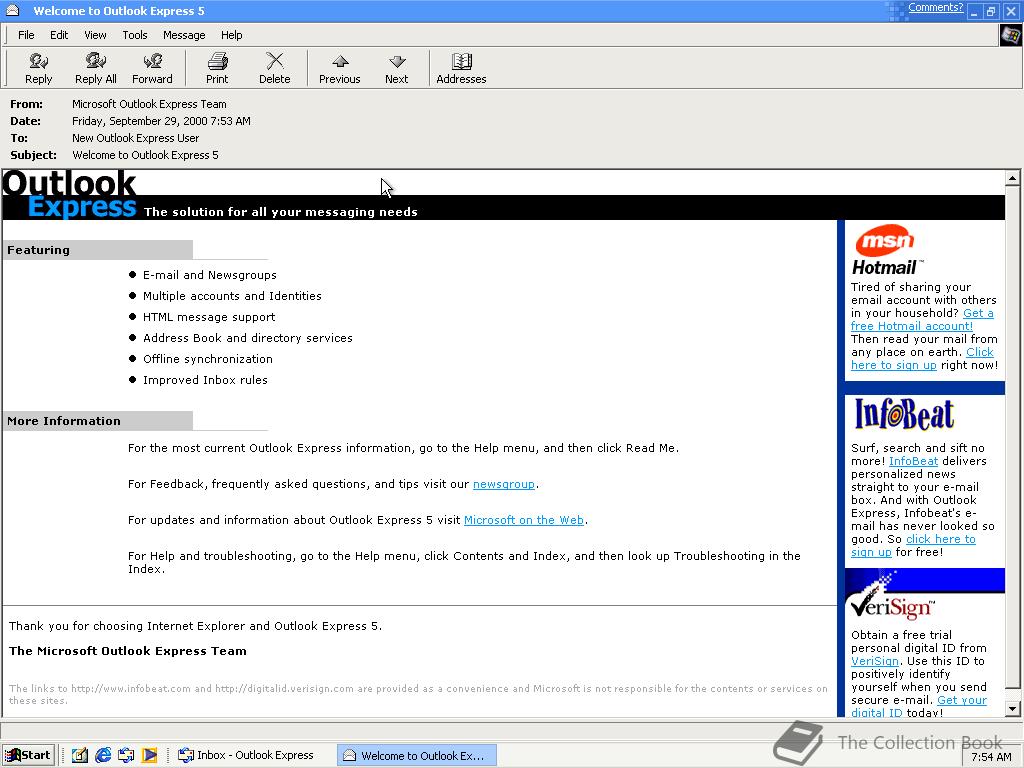Click the Outlook Express banner logo
The width and height of the screenshot is (1024, 768).
pos(70,195)
